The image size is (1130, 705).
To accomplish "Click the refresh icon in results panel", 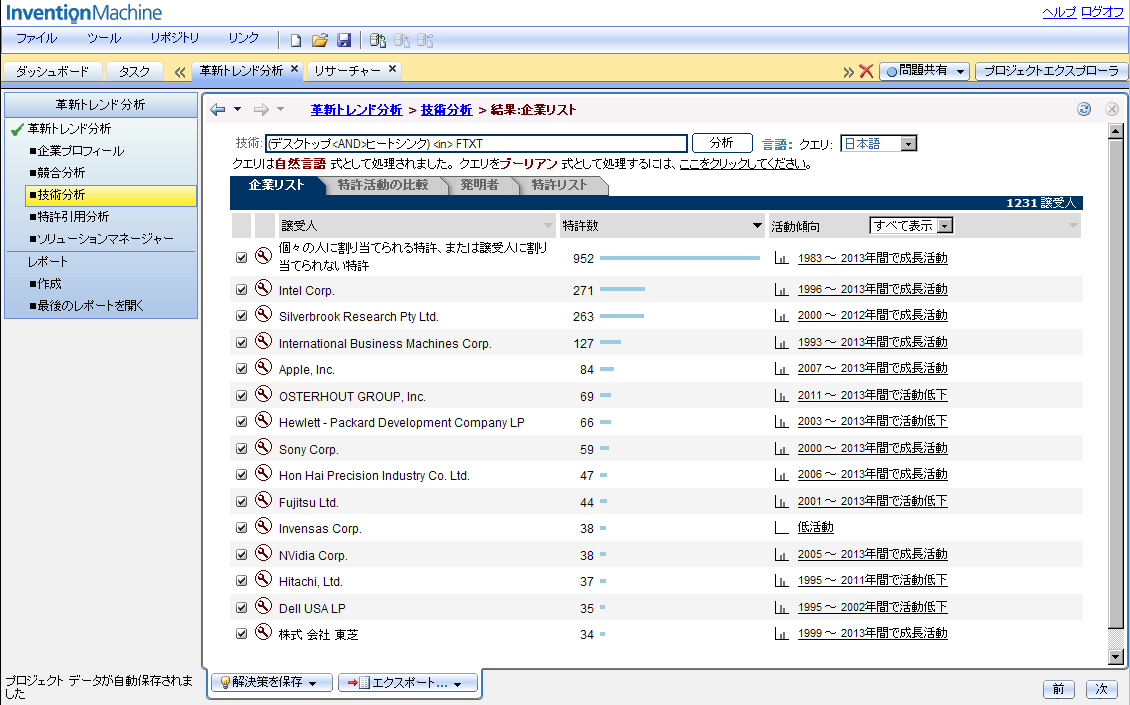I will 1084,109.
